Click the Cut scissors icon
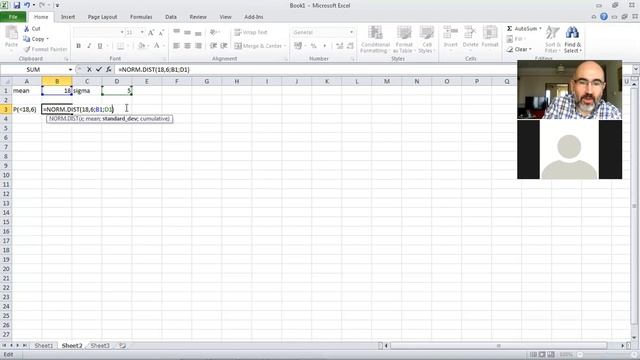 27,29
